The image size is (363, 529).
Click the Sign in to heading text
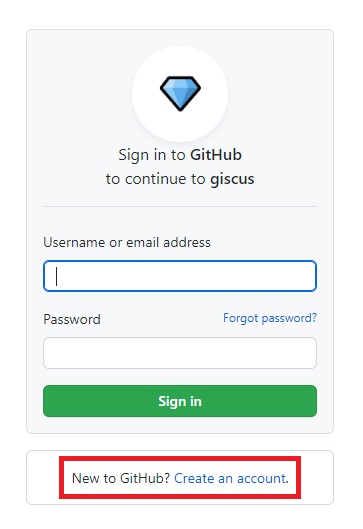[x=152, y=155]
